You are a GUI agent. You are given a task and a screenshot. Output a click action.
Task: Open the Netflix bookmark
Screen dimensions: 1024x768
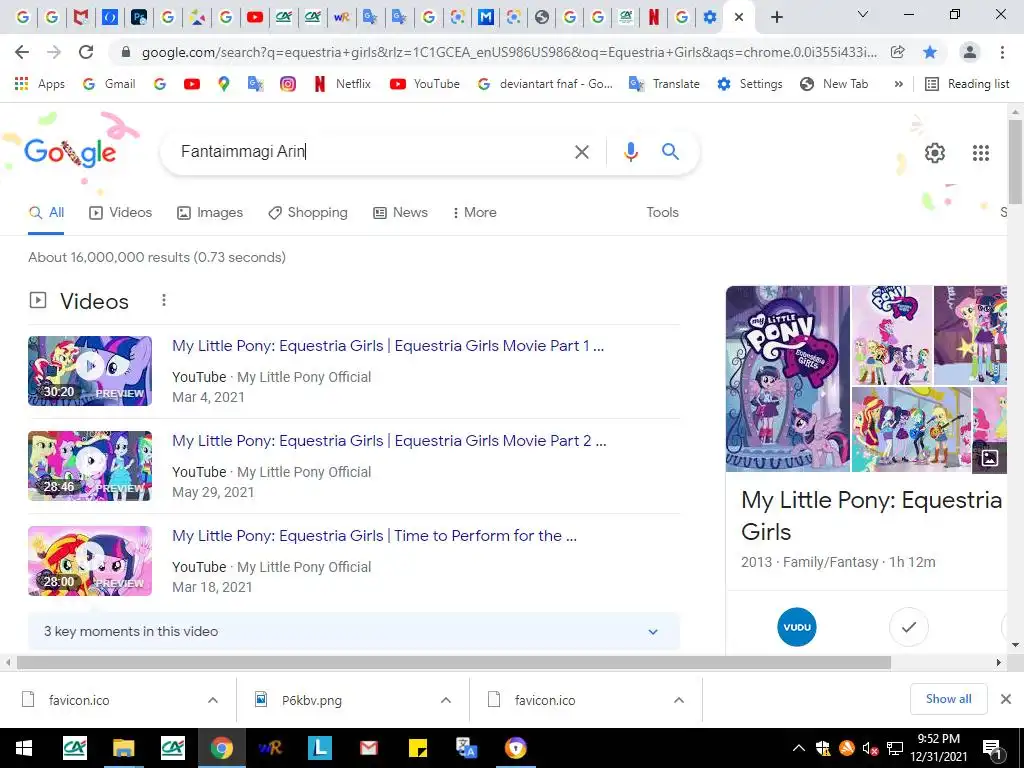tap(343, 84)
